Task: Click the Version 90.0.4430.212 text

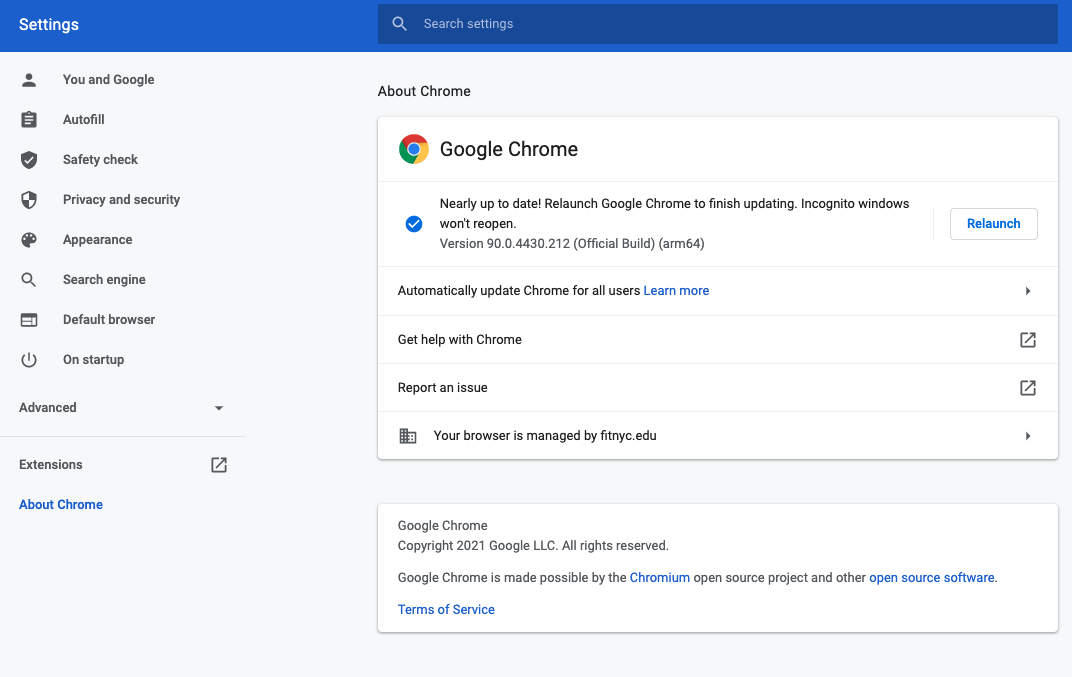Action: tap(572, 244)
